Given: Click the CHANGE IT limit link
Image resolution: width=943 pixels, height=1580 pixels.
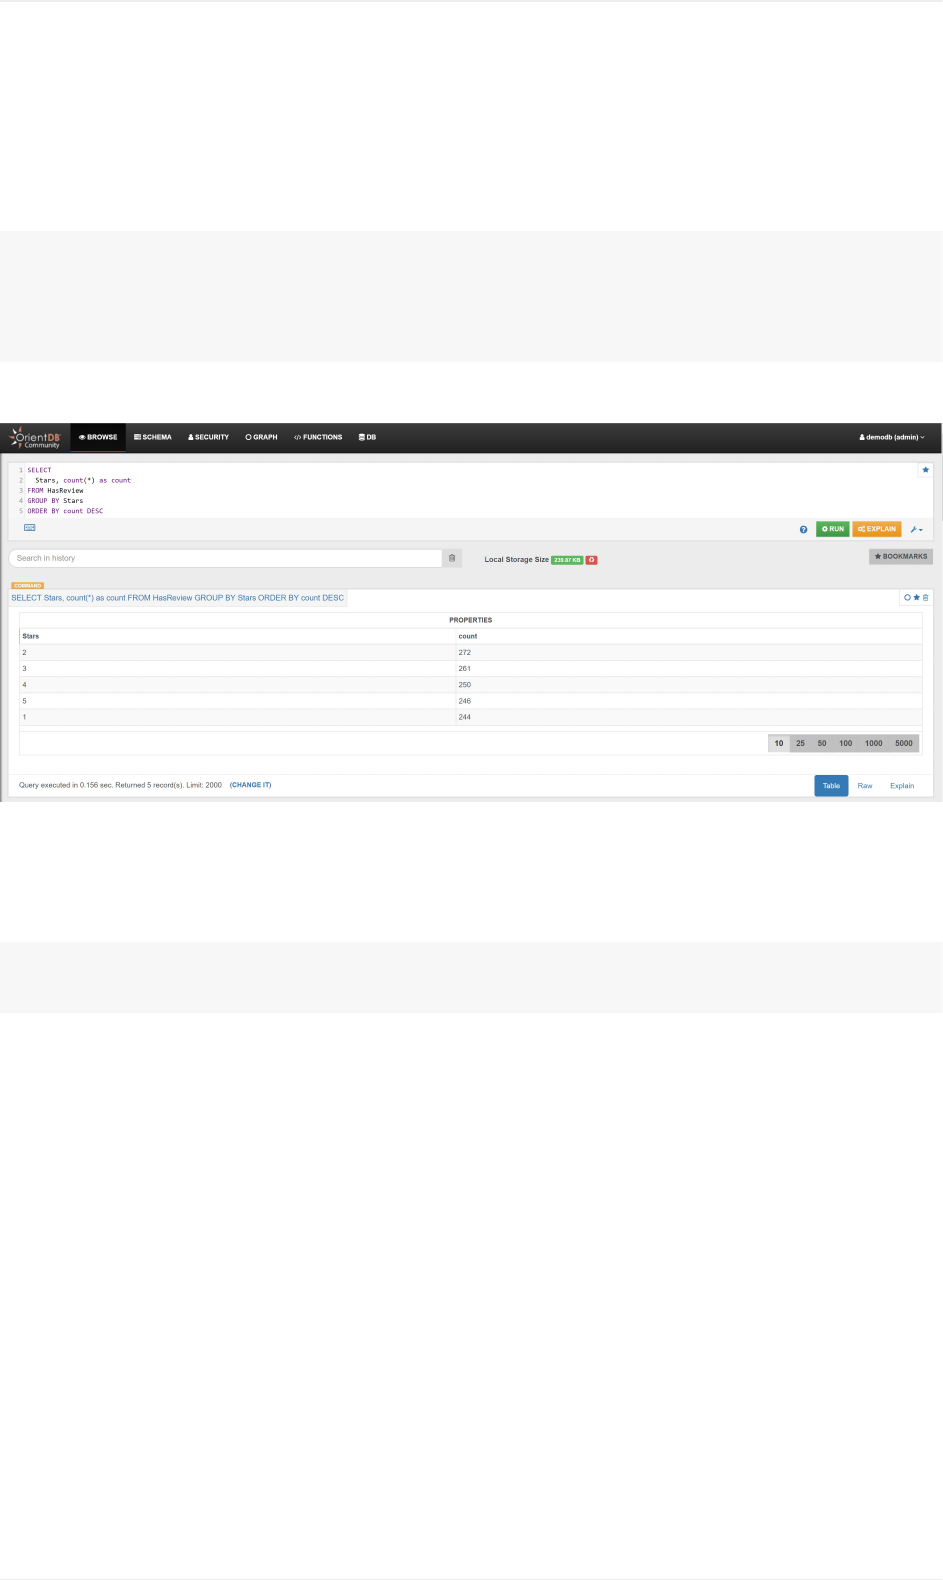Looking at the screenshot, I should 251,785.
